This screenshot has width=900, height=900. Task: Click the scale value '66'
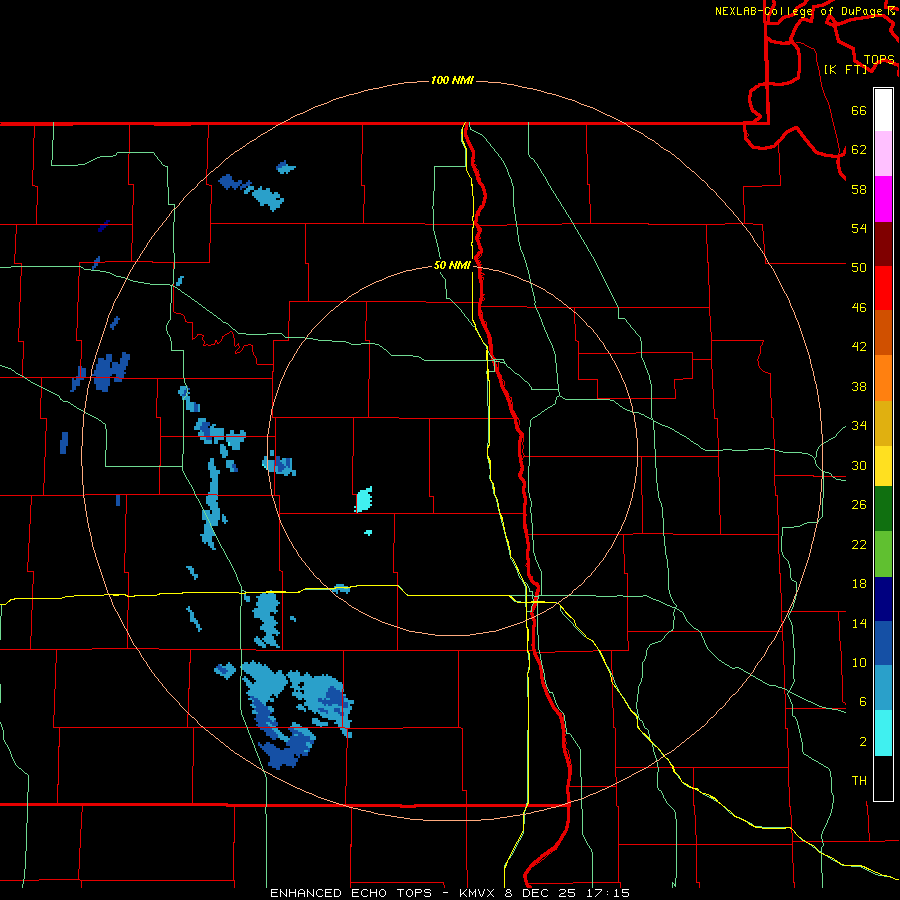click(x=859, y=110)
